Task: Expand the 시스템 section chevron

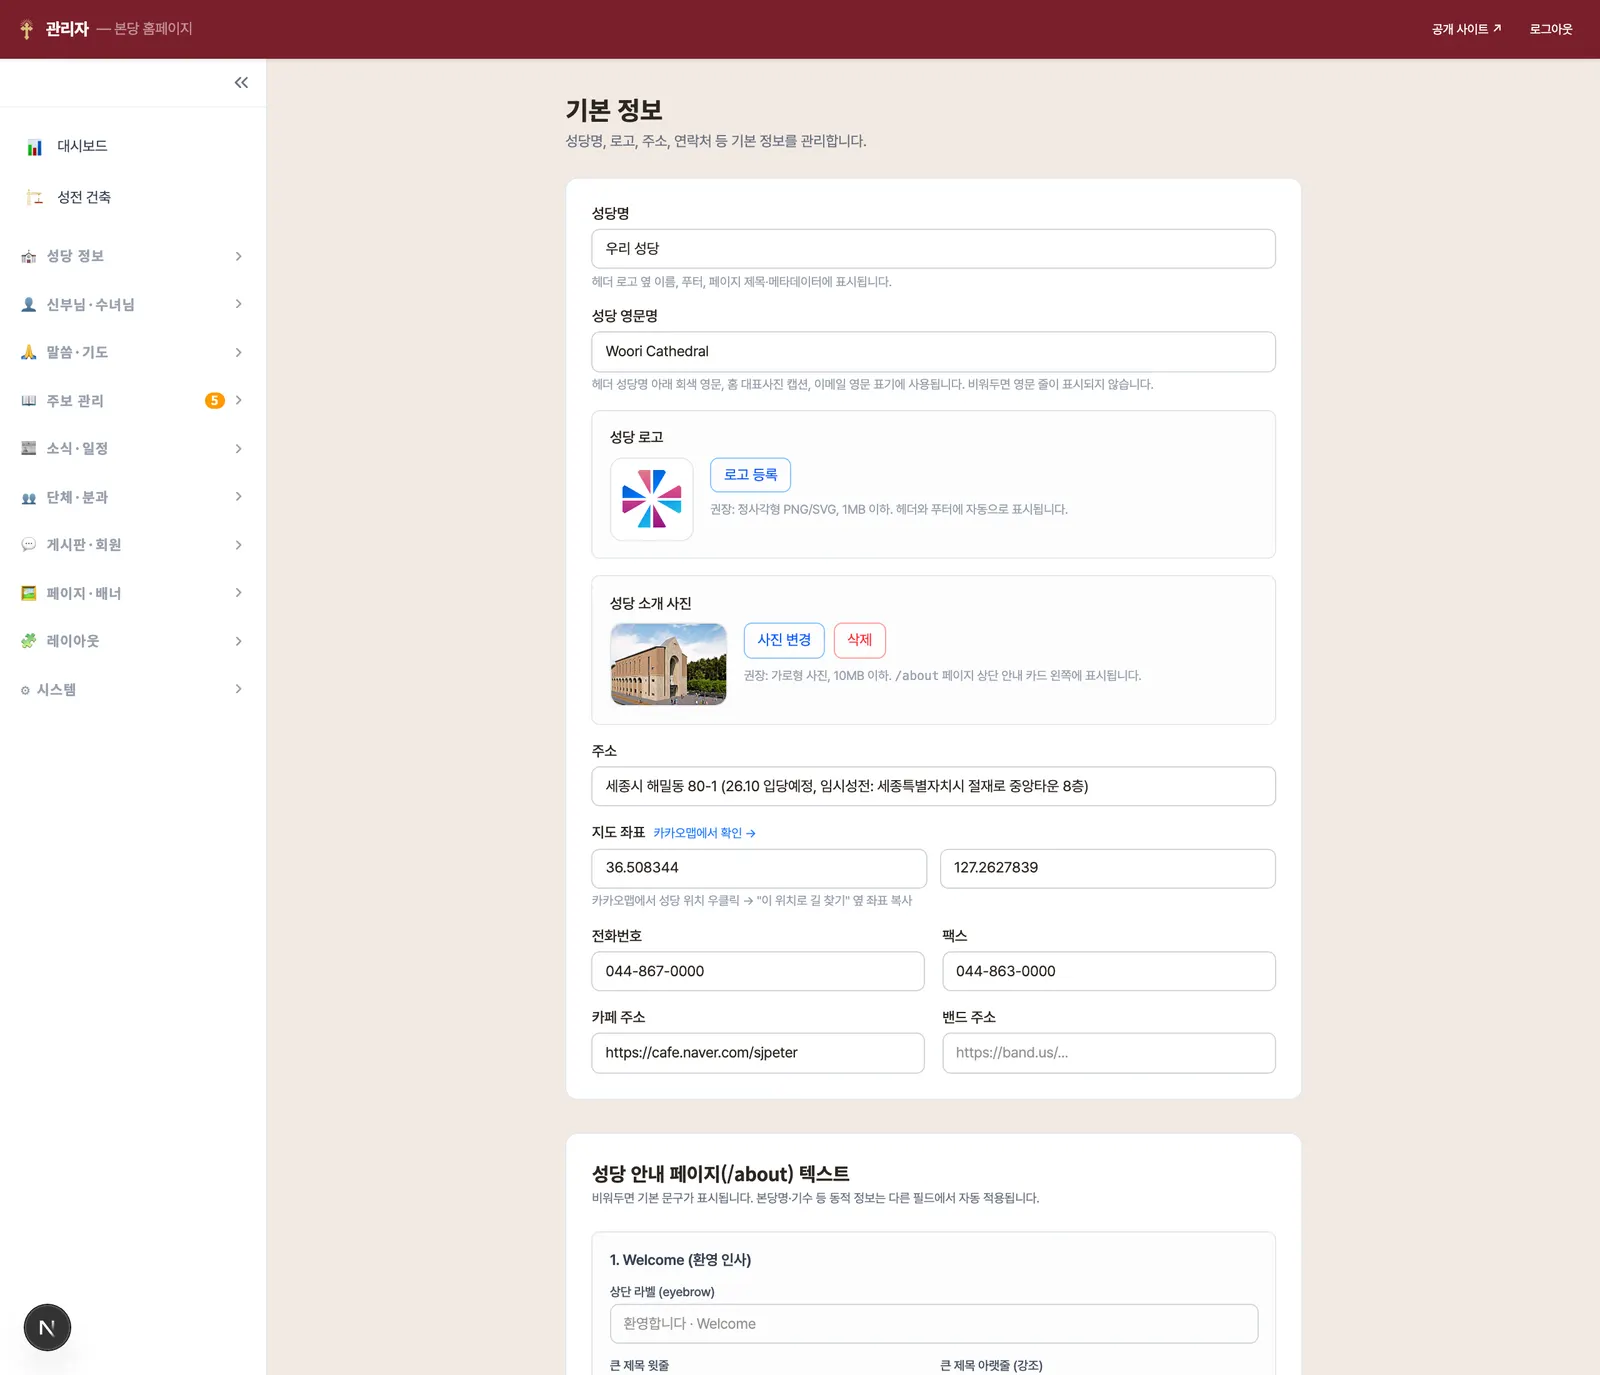Action: coord(239,689)
